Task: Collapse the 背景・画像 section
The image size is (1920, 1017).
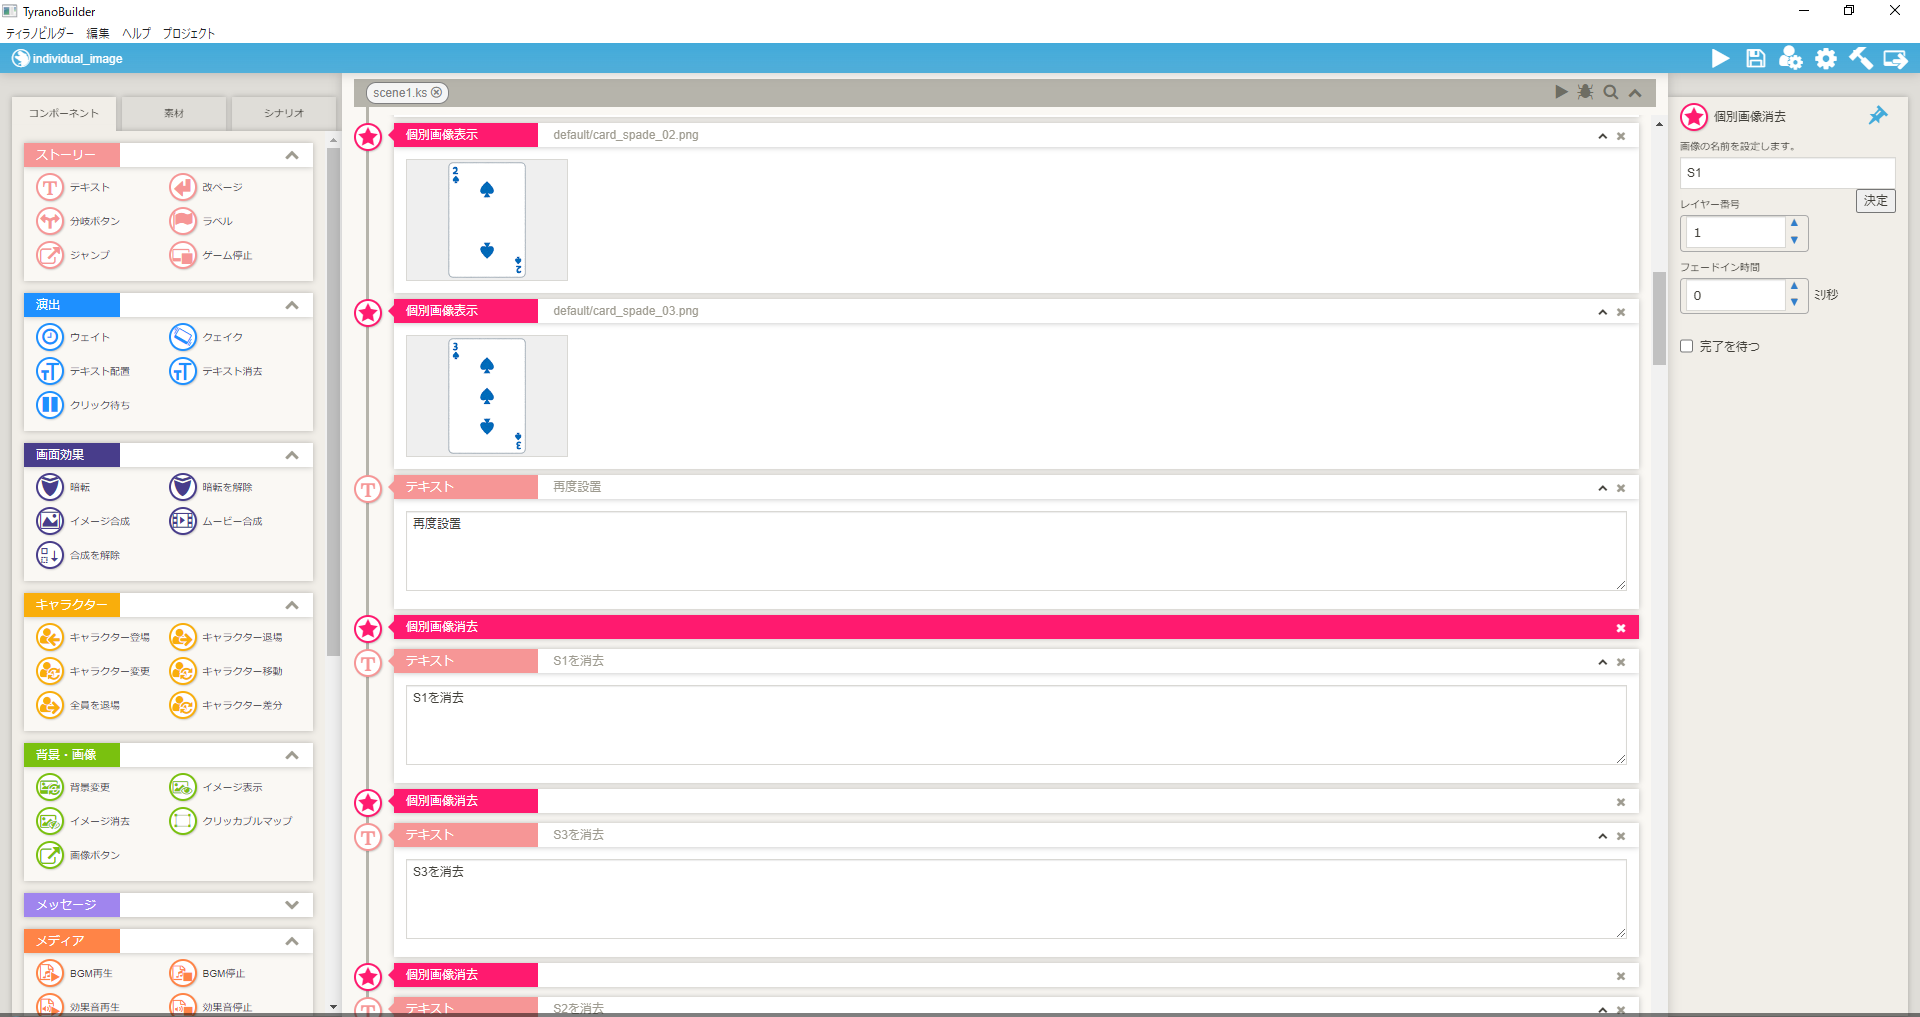Action: [x=292, y=755]
